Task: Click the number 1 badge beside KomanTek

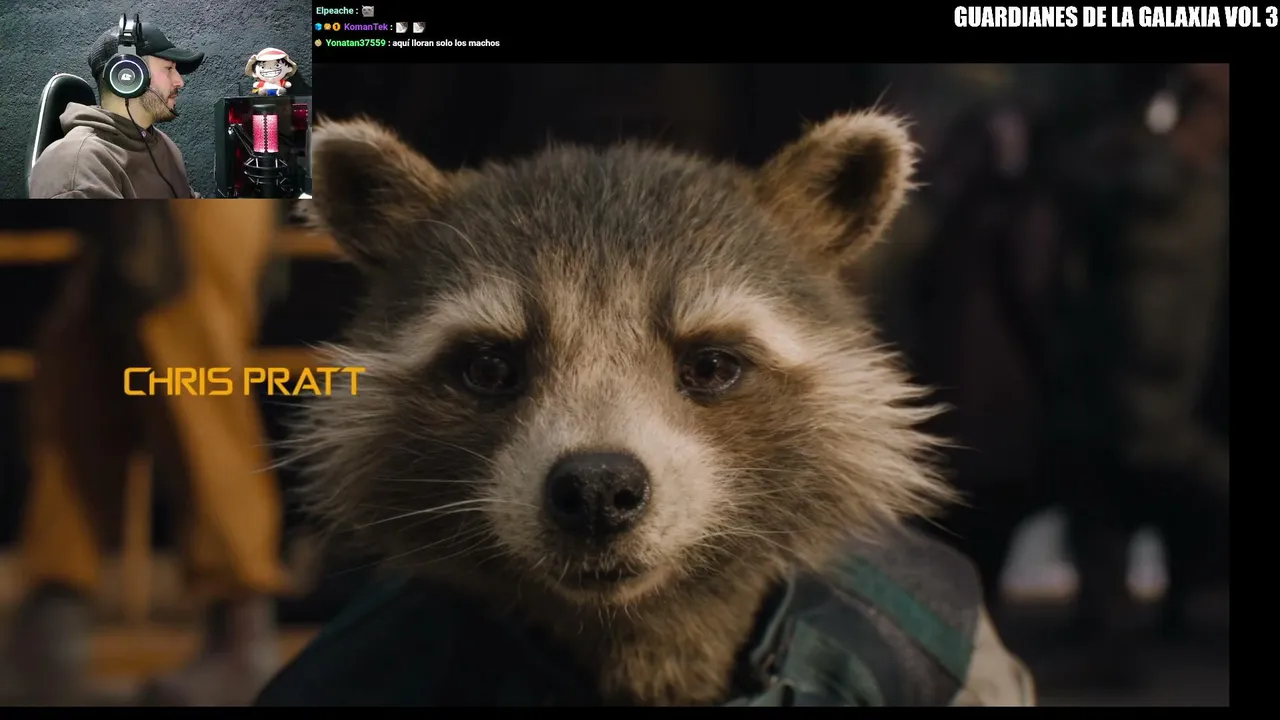Action: [336, 27]
